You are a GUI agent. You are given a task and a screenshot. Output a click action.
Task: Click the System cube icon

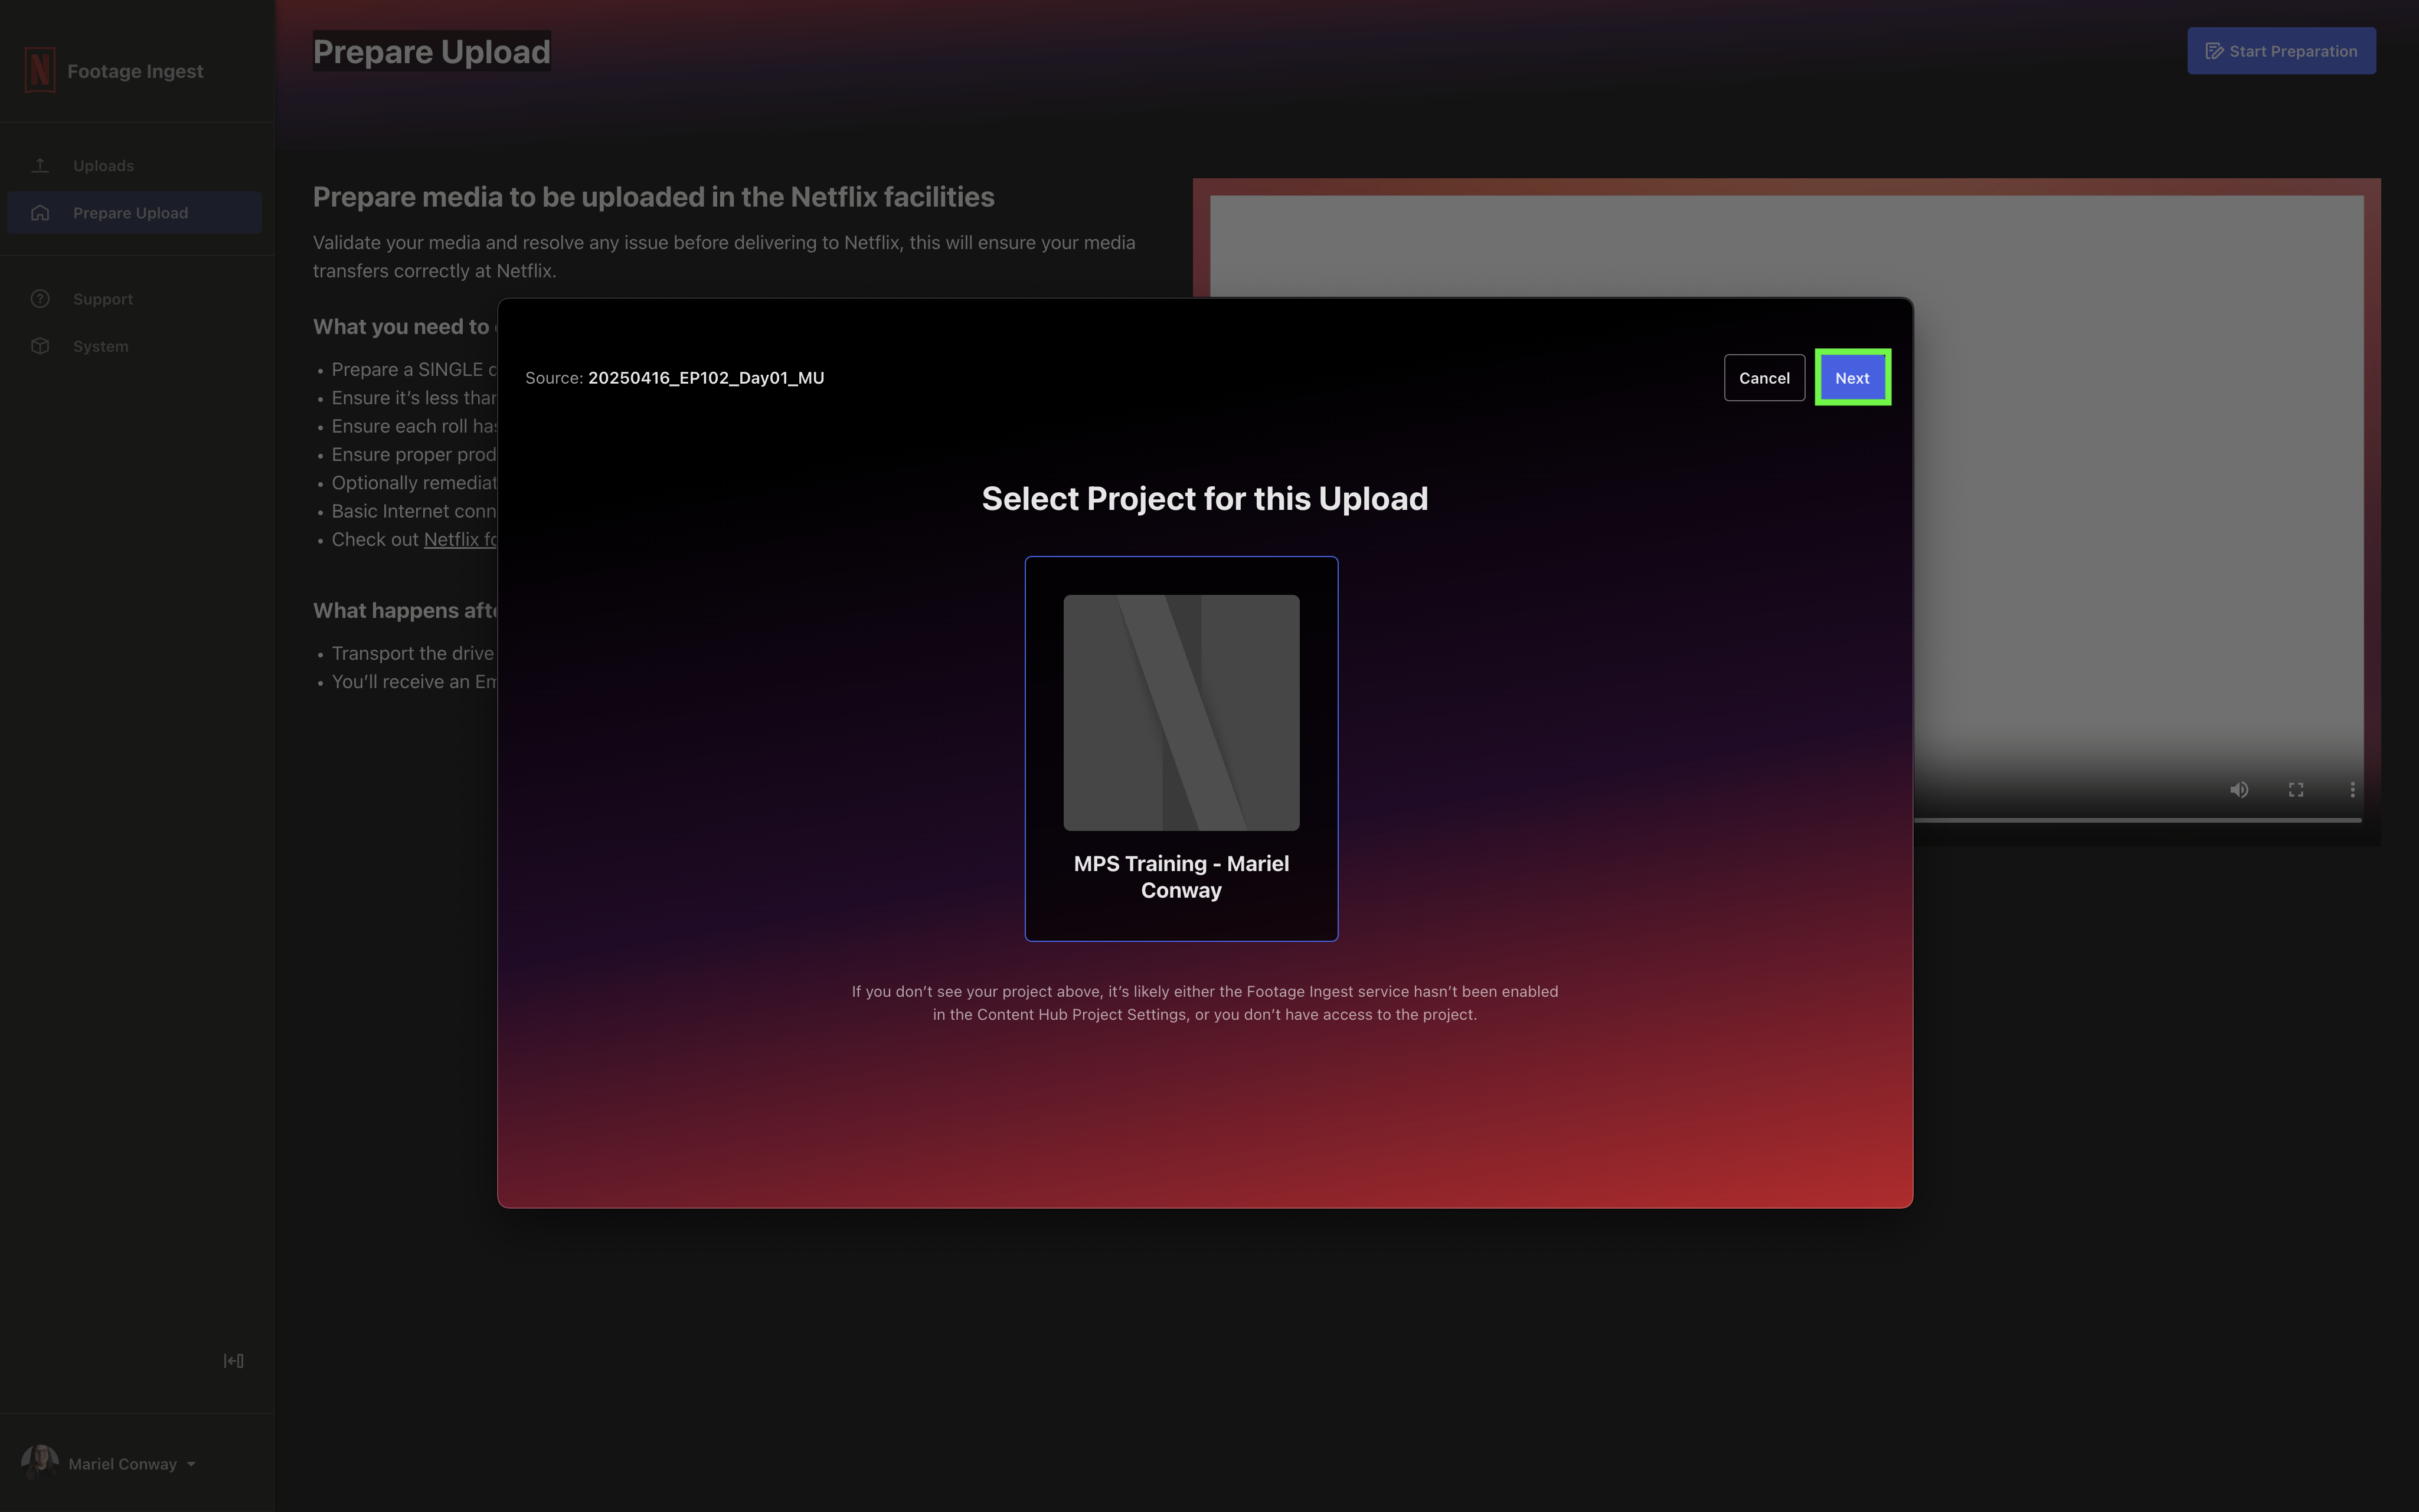coord(40,346)
